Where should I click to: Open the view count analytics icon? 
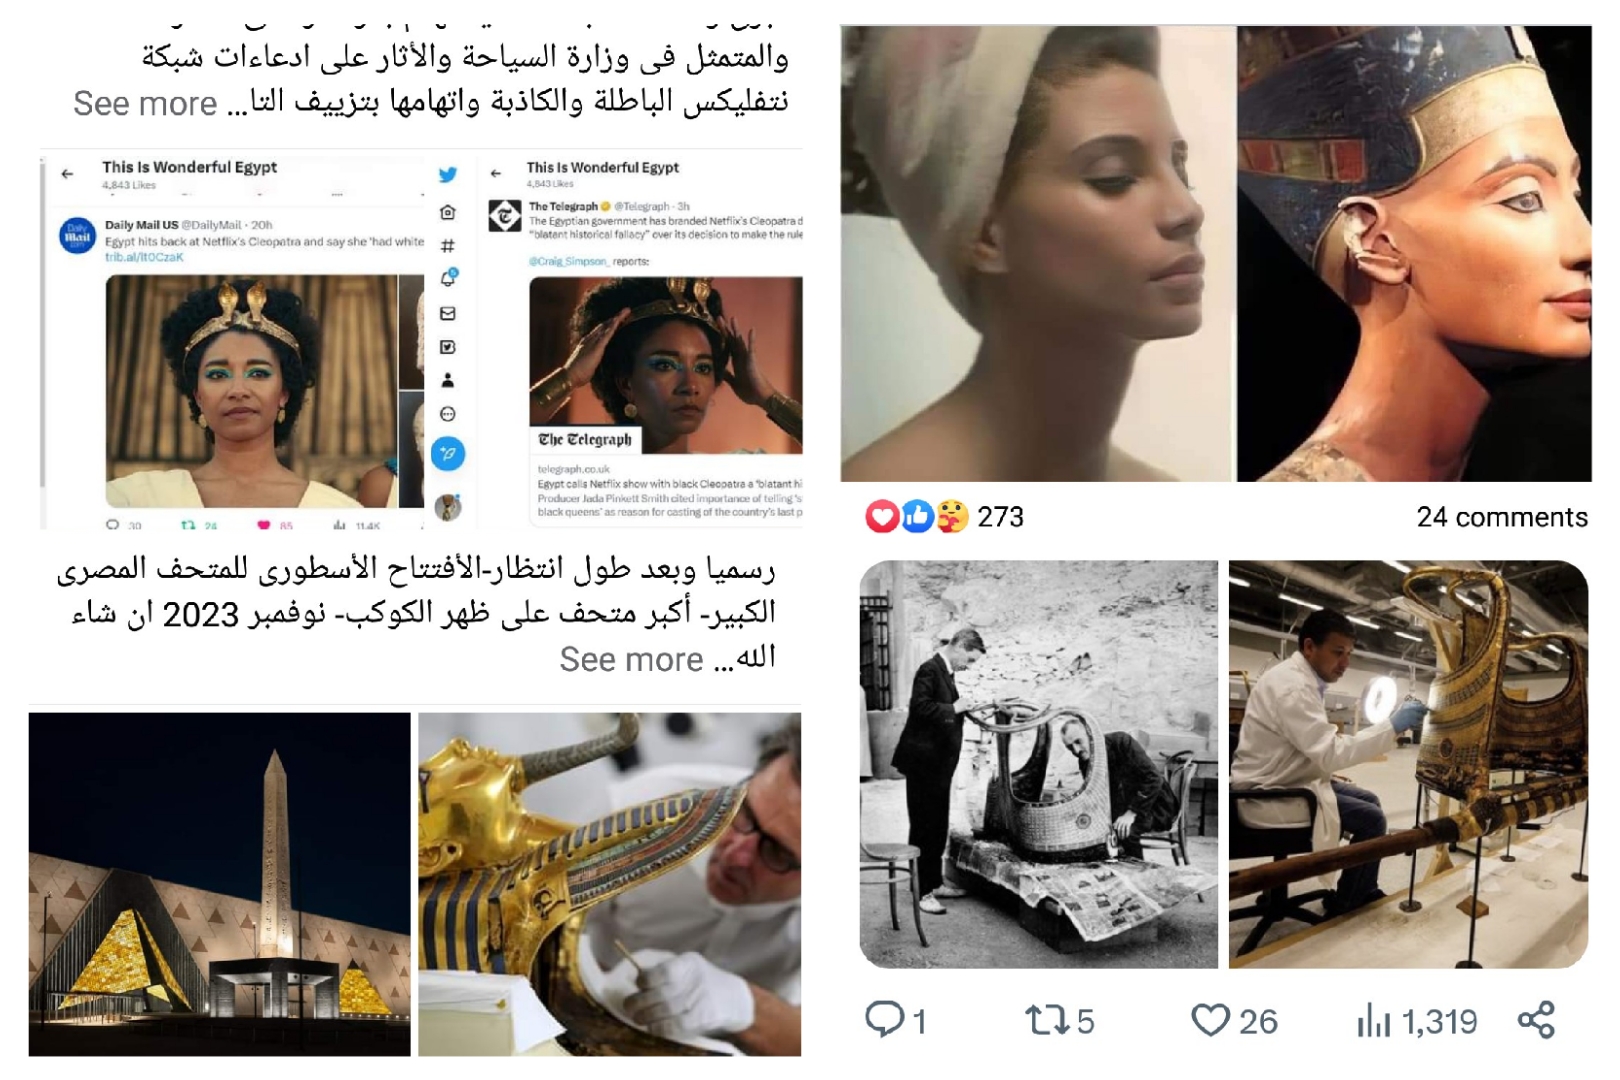[x=1374, y=1022]
